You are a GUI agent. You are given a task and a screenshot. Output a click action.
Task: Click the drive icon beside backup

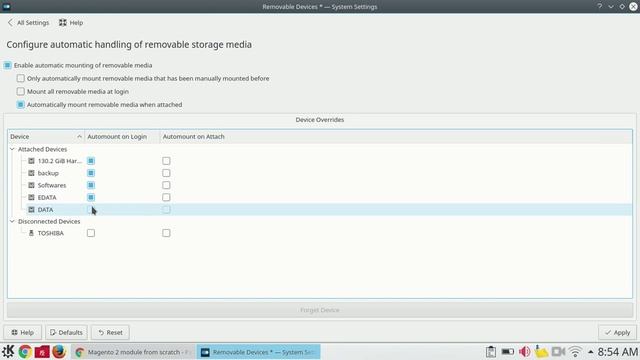coord(31,173)
